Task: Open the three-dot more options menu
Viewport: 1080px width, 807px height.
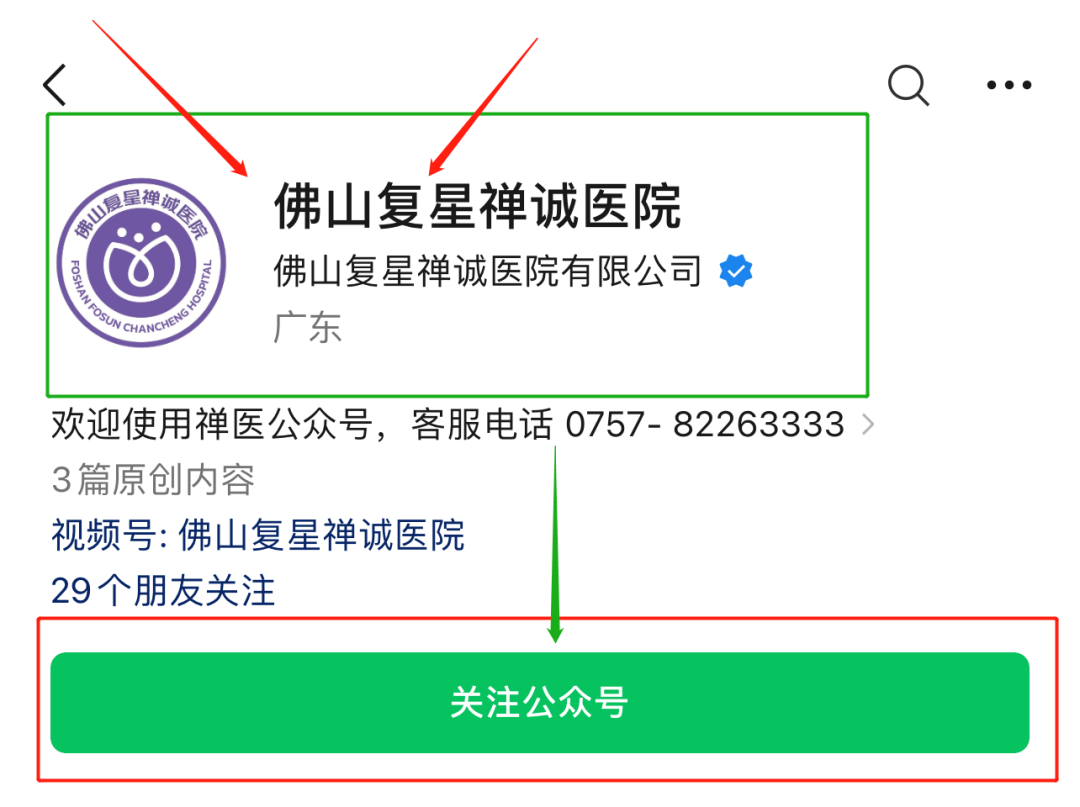Action: pyautogui.click(x=1009, y=85)
